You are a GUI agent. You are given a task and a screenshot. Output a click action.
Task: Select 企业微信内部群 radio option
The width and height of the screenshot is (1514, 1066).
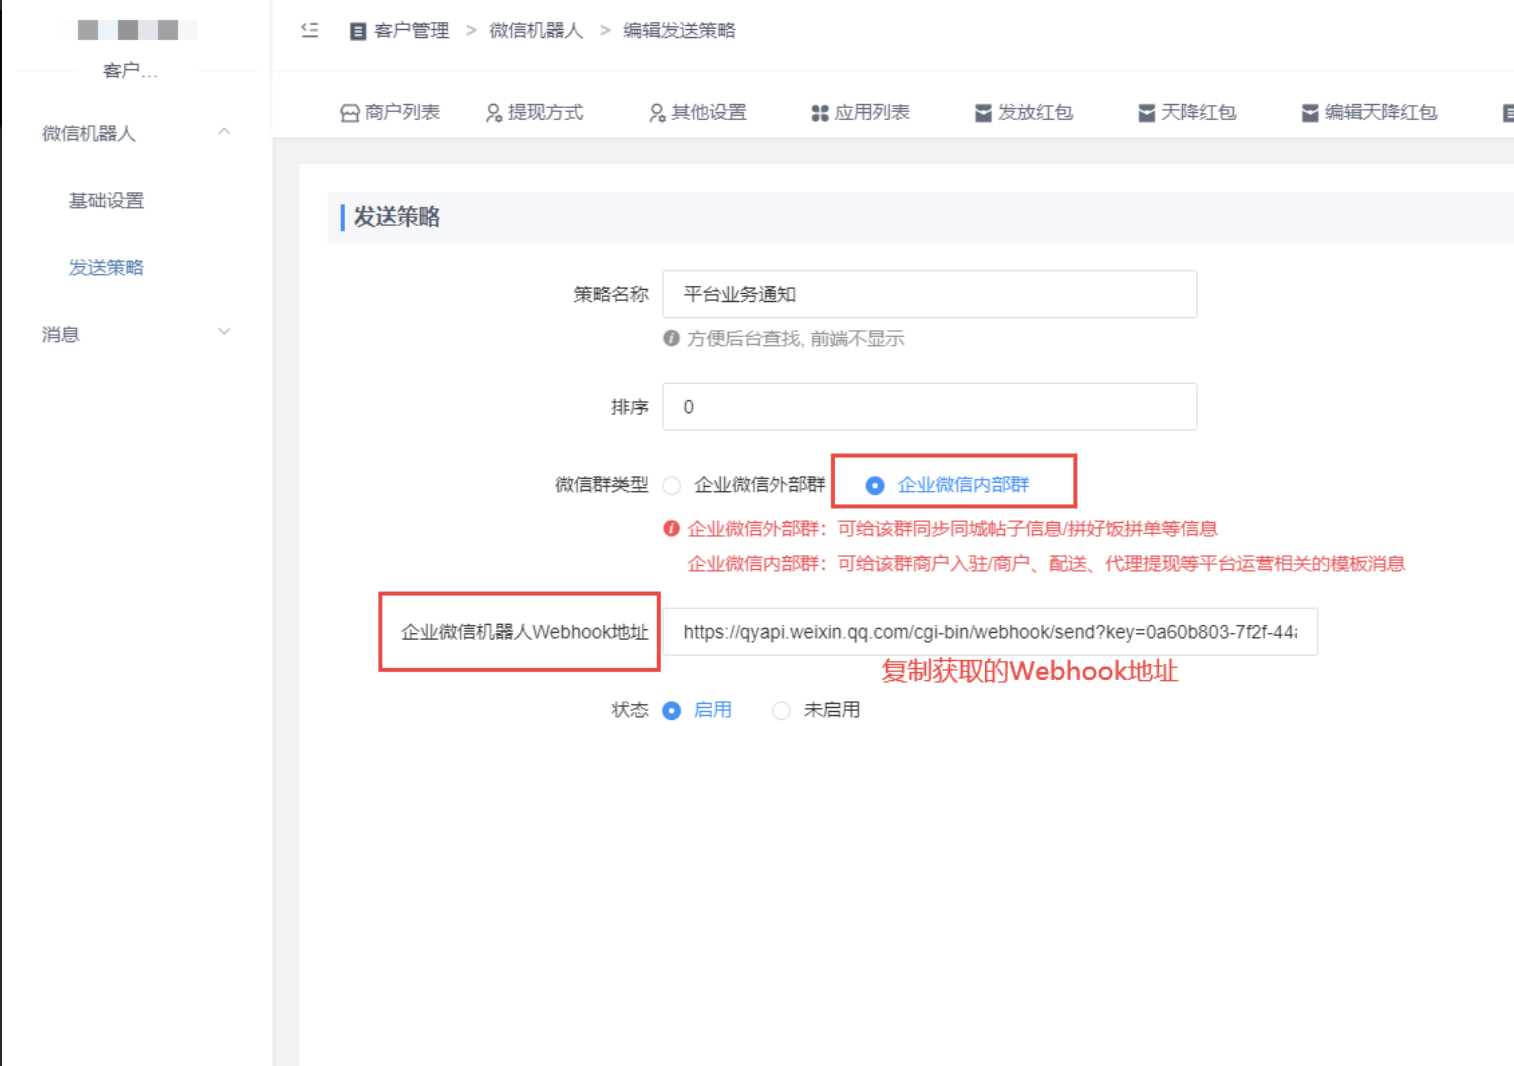pyautogui.click(x=875, y=485)
